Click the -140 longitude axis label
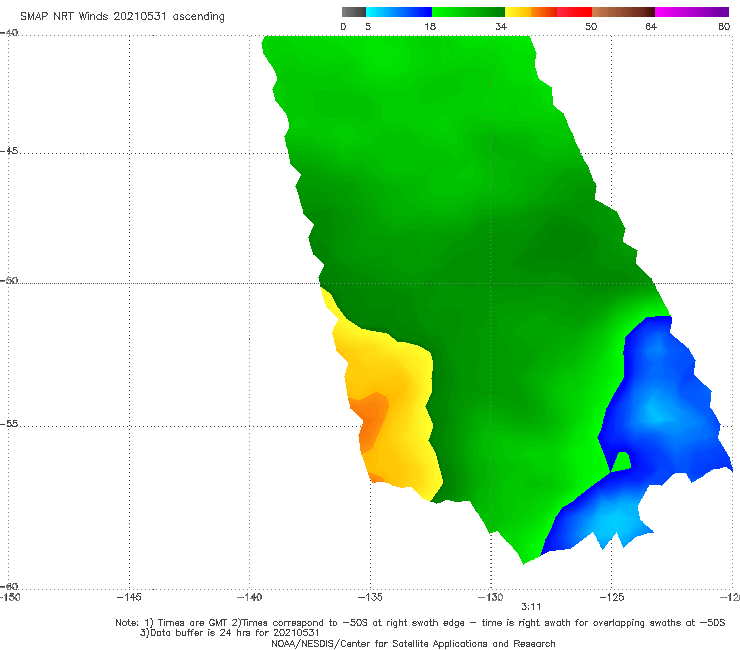This screenshot has width=740, height=650. (x=250, y=598)
